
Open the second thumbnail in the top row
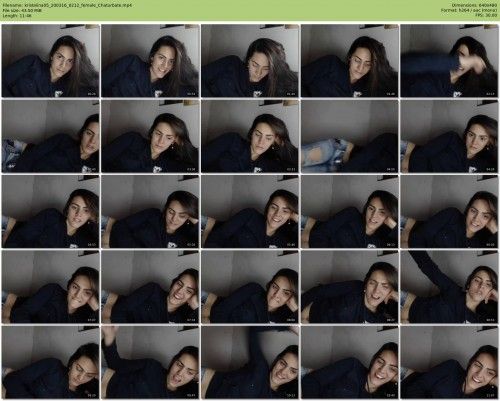[x=150, y=61]
